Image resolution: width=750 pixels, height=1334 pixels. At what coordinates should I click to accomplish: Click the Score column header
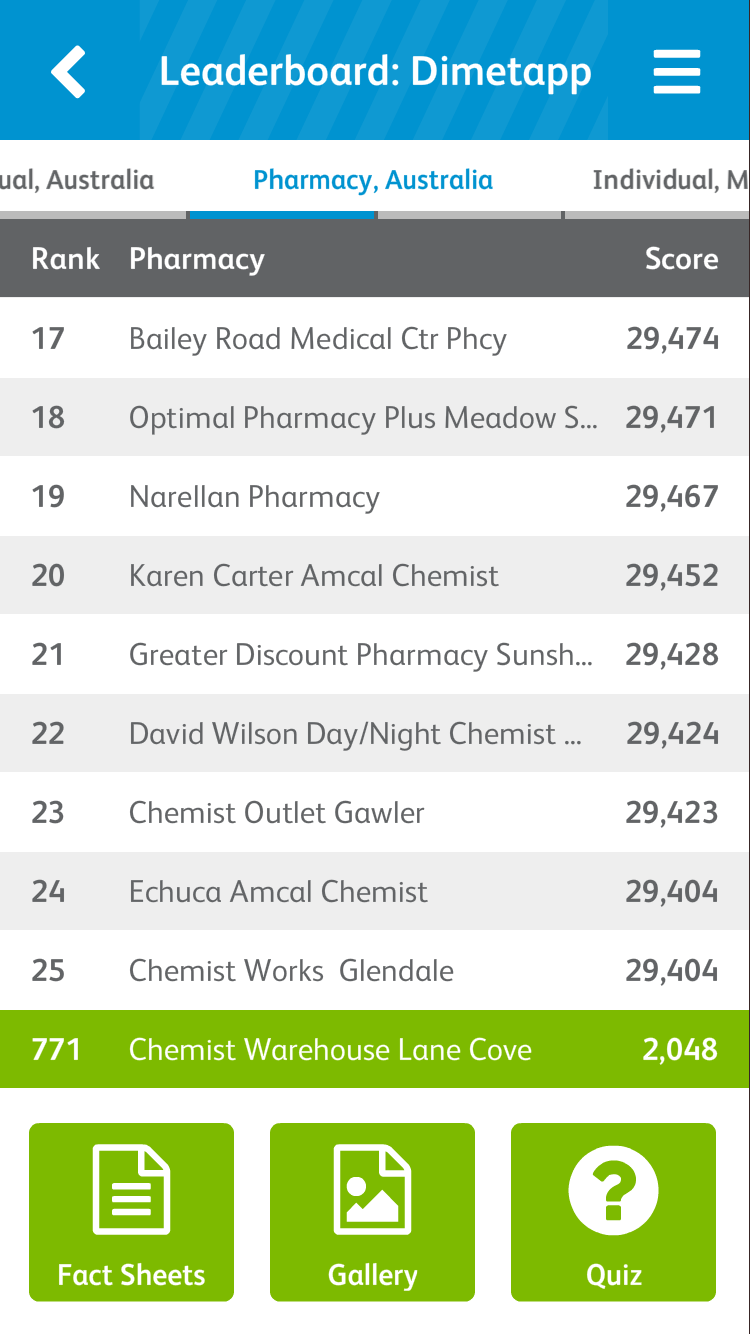681,259
